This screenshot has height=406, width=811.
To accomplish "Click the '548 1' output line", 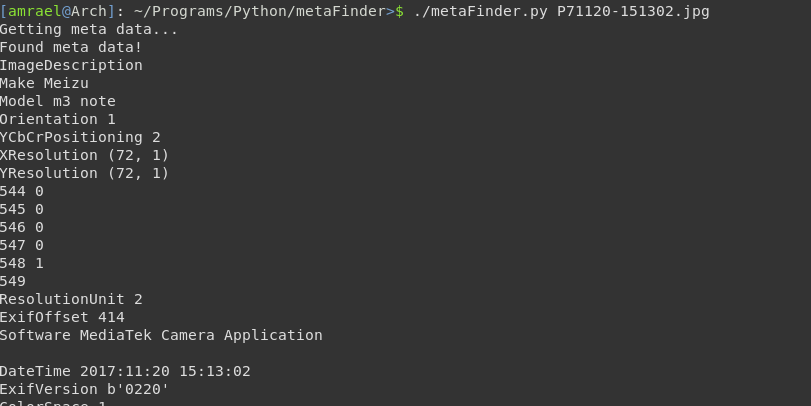I will 22,263.
